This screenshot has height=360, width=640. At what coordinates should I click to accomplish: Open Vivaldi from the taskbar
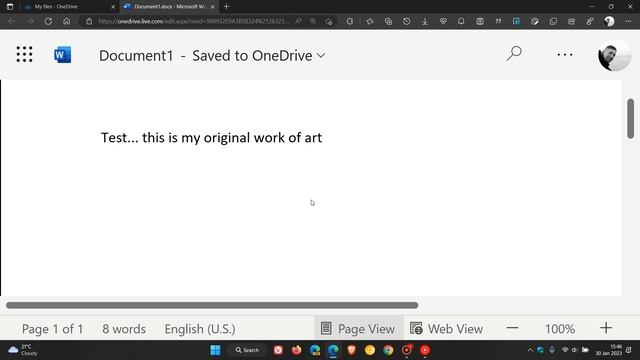(278, 350)
